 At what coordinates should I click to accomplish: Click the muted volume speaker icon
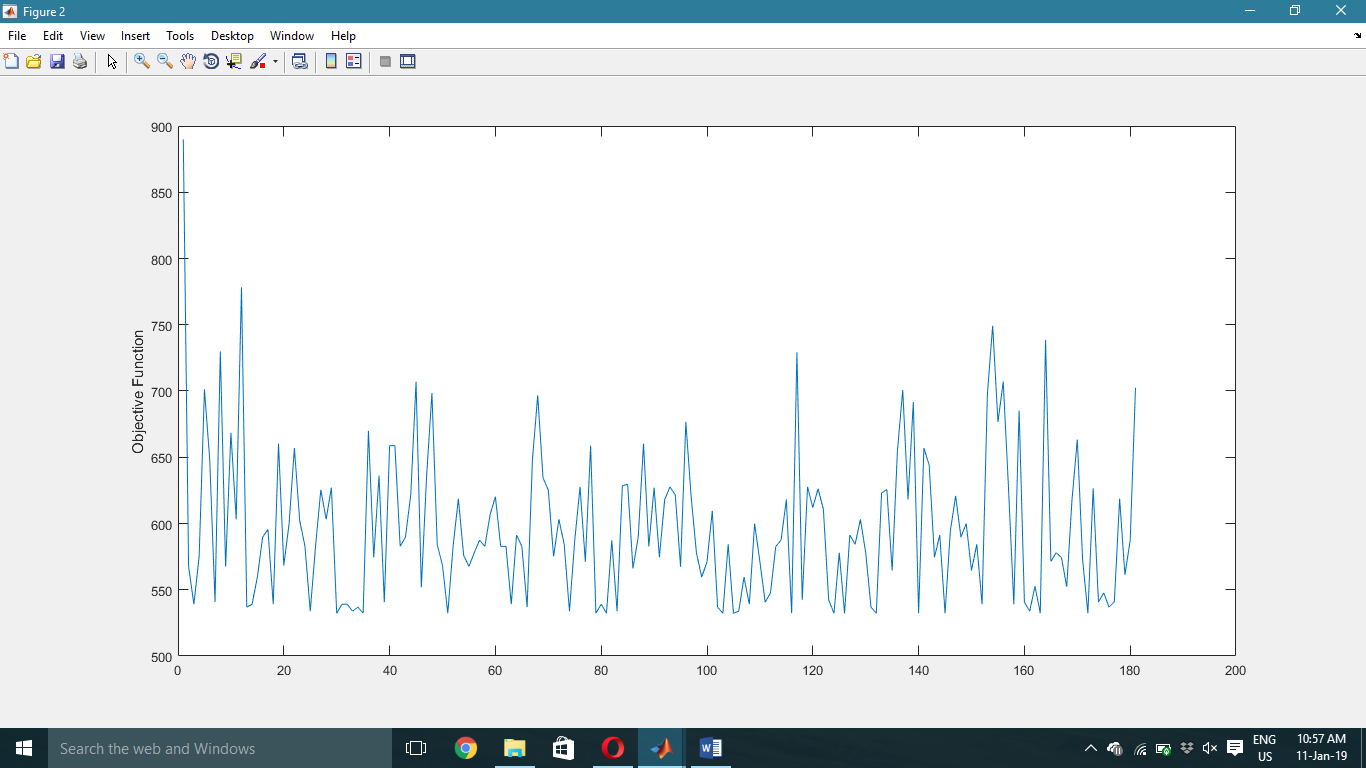[x=1210, y=748]
